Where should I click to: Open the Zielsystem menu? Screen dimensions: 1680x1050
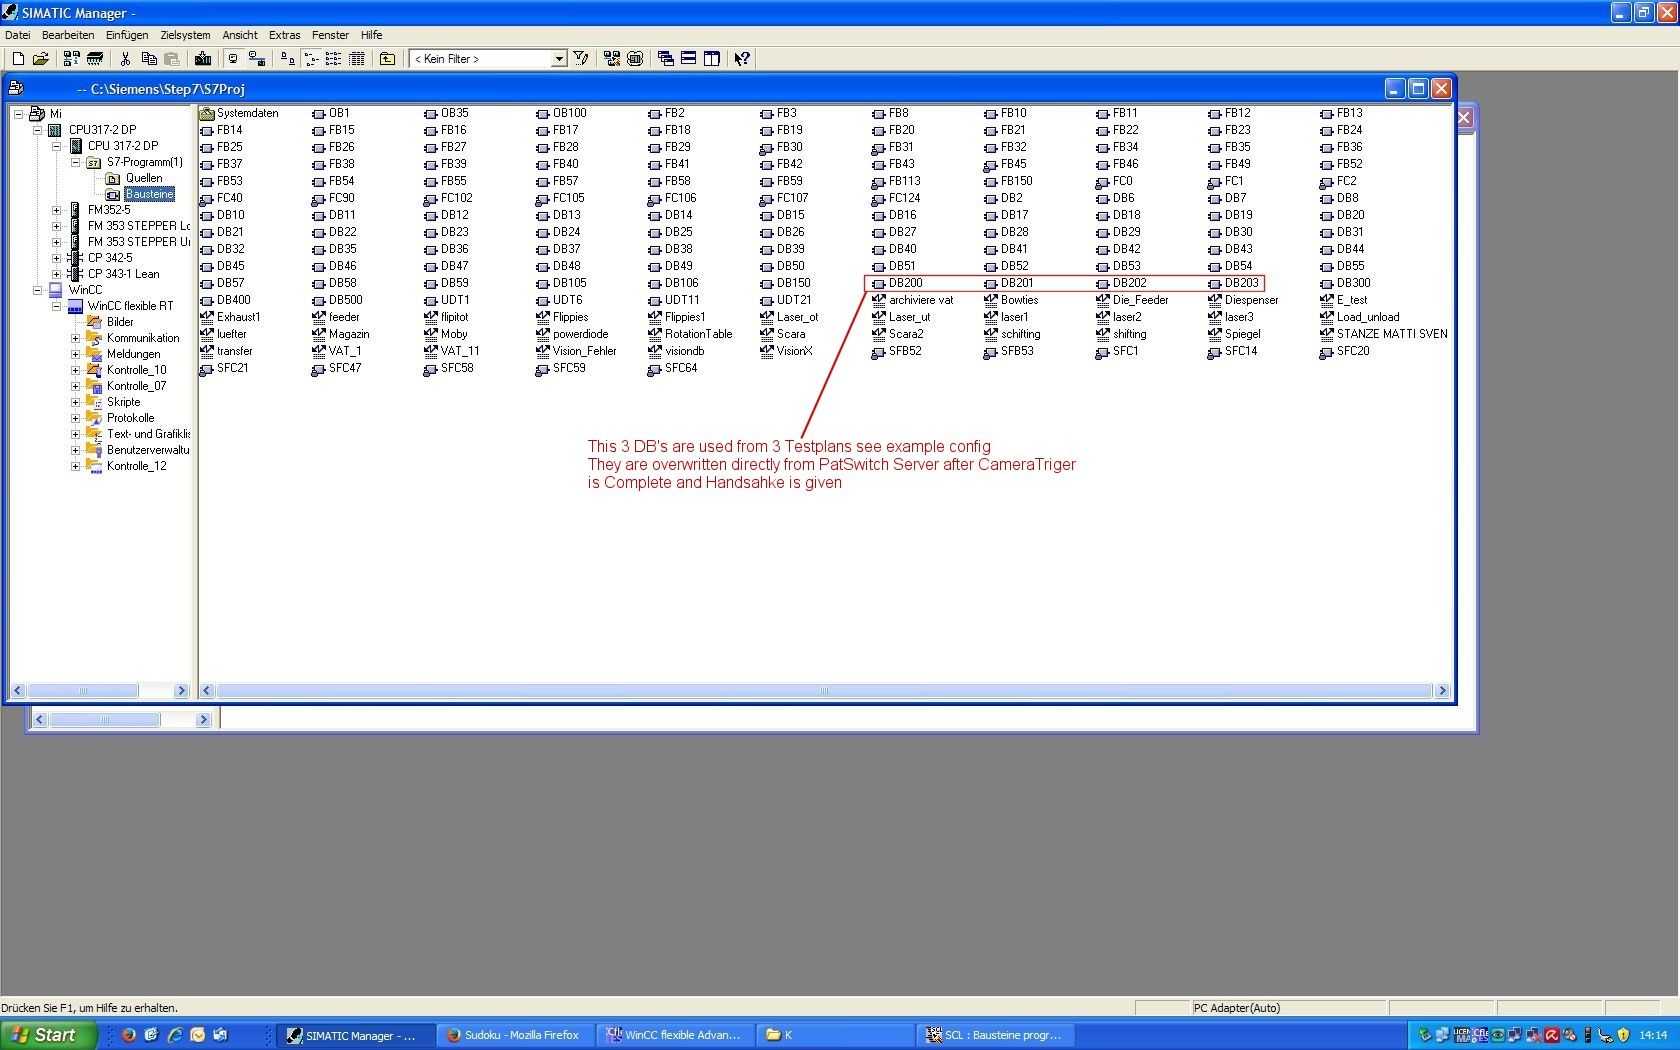pyautogui.click(x=185, y=35)
